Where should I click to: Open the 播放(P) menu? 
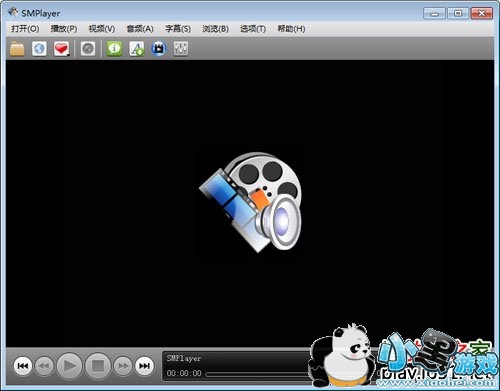click(64, 29)
